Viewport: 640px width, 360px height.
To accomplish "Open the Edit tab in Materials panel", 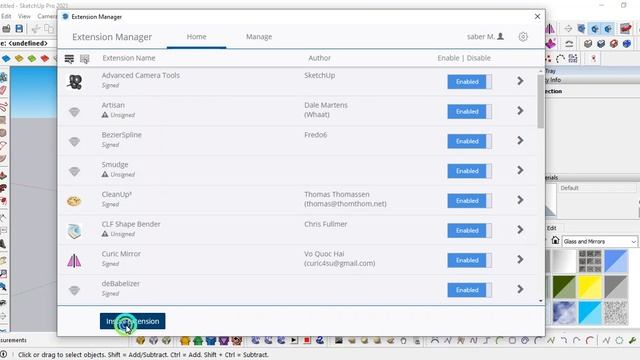I will pos(552,228).
